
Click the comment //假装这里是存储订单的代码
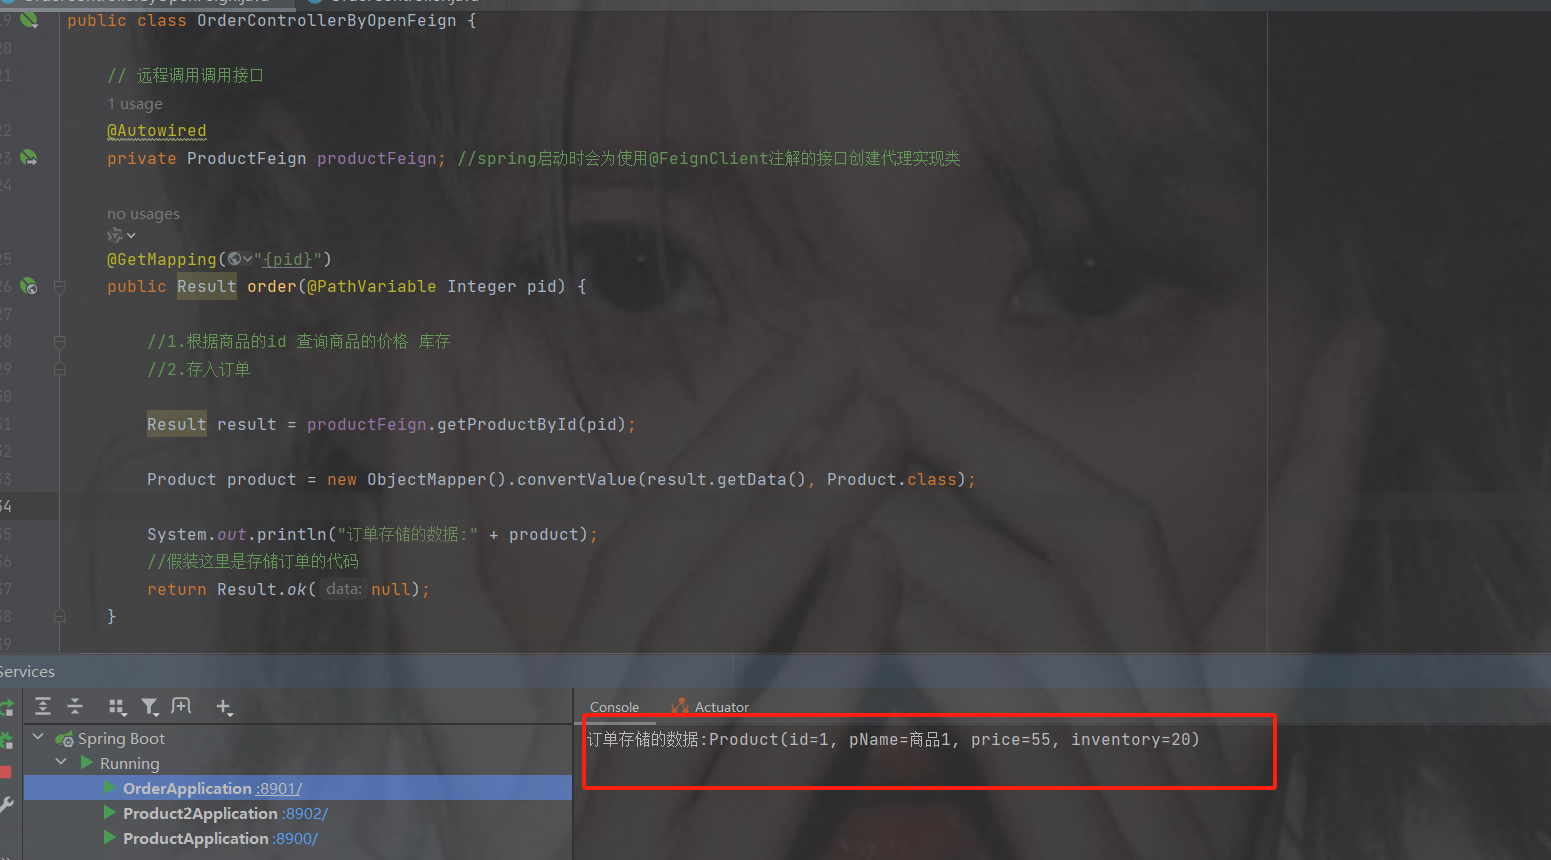pos(253,561)
